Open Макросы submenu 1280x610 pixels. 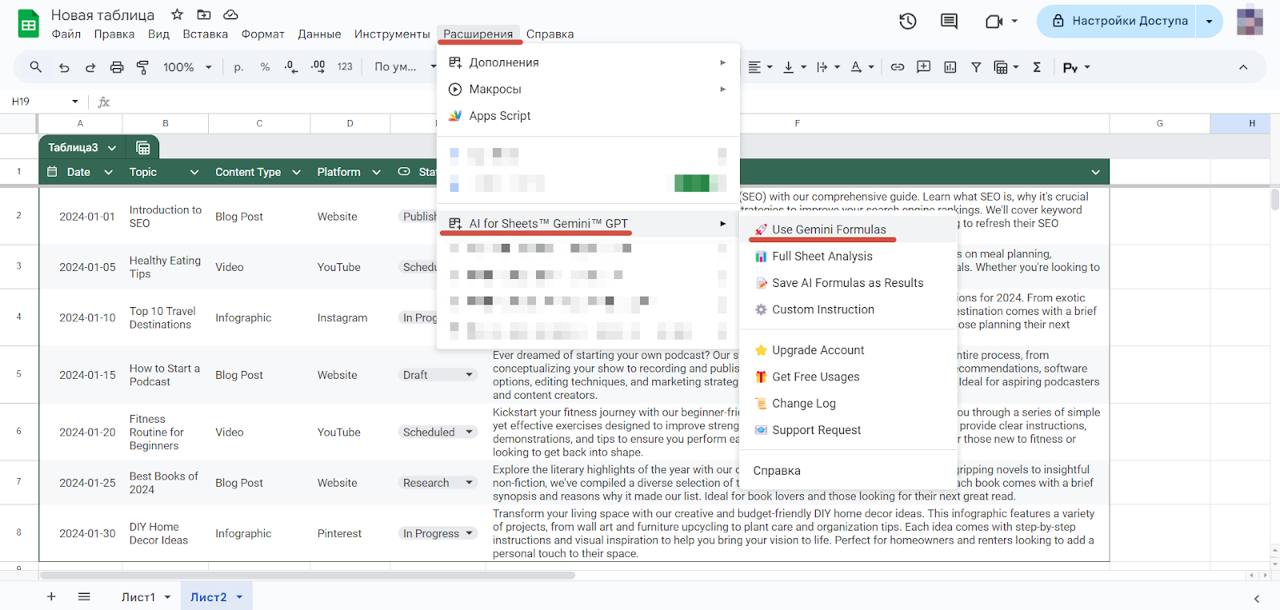point(588,89)
